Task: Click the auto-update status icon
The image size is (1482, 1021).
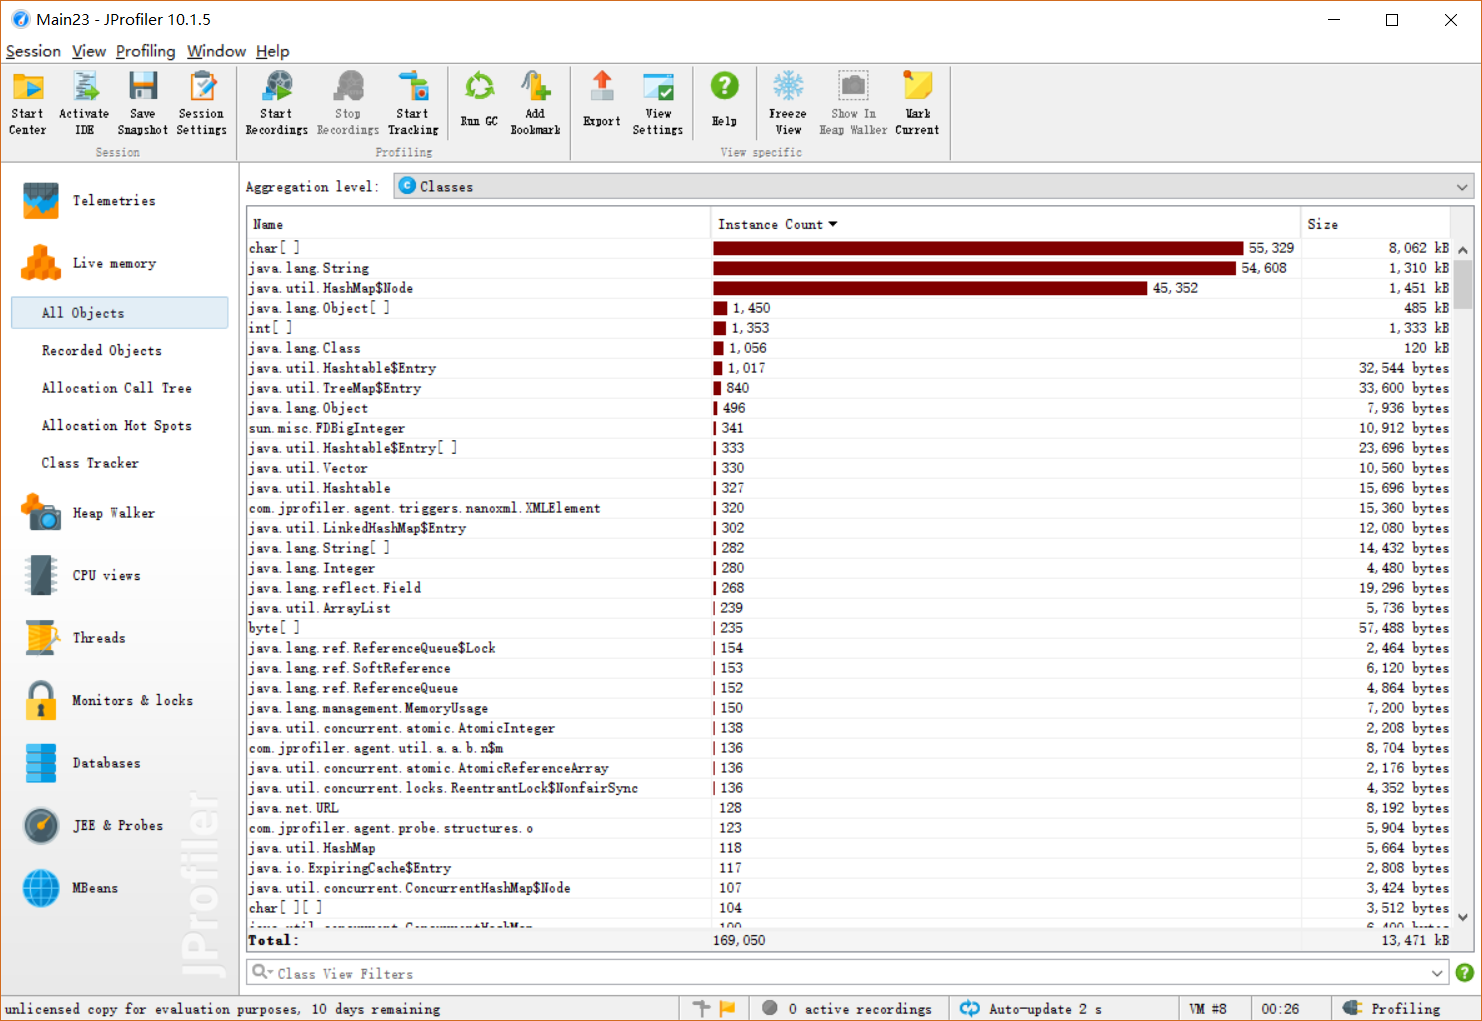Action: pyautogui.click(x=969, y=1009)
